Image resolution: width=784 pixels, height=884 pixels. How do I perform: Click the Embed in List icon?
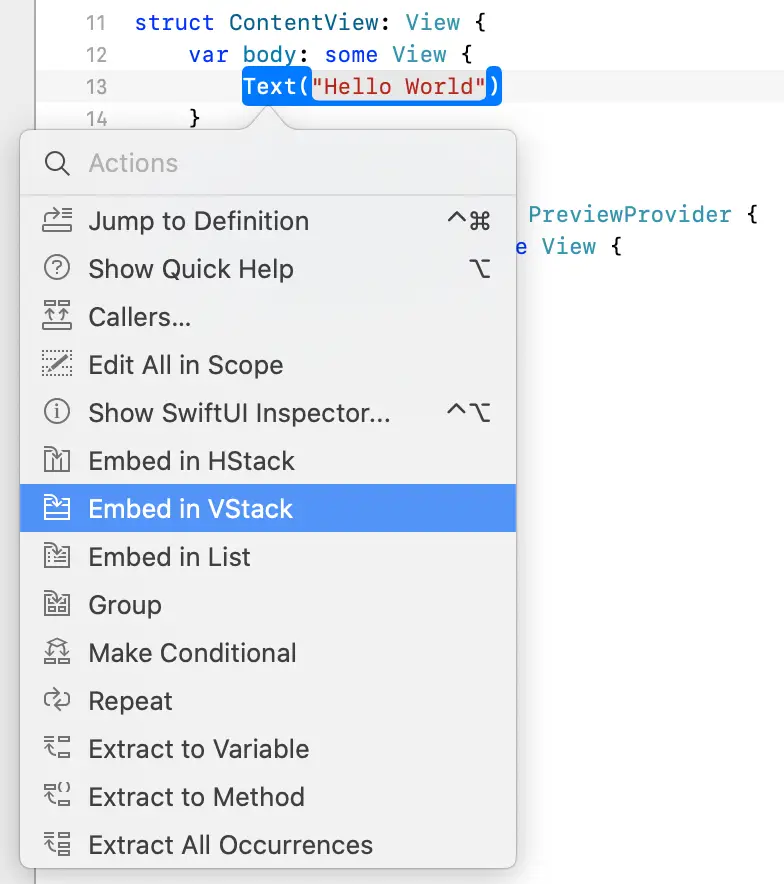click(57, 556)
